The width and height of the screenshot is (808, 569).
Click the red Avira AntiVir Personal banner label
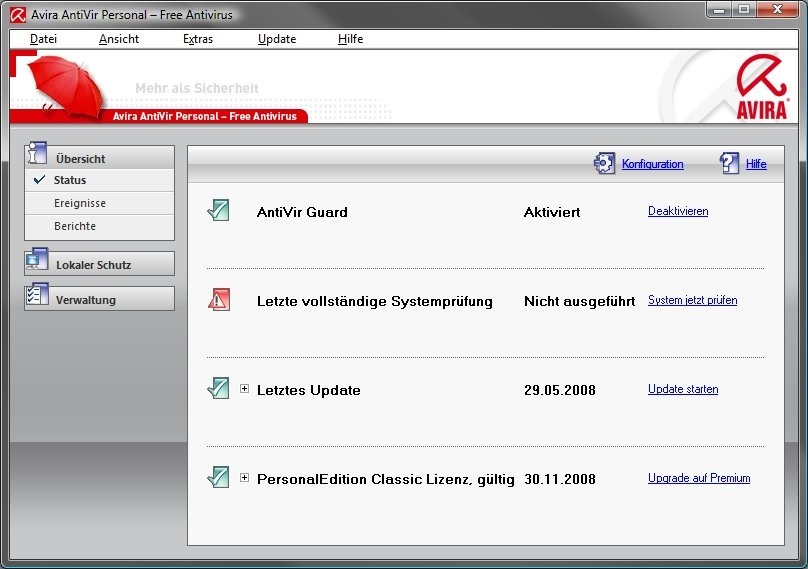pos(205,116)
